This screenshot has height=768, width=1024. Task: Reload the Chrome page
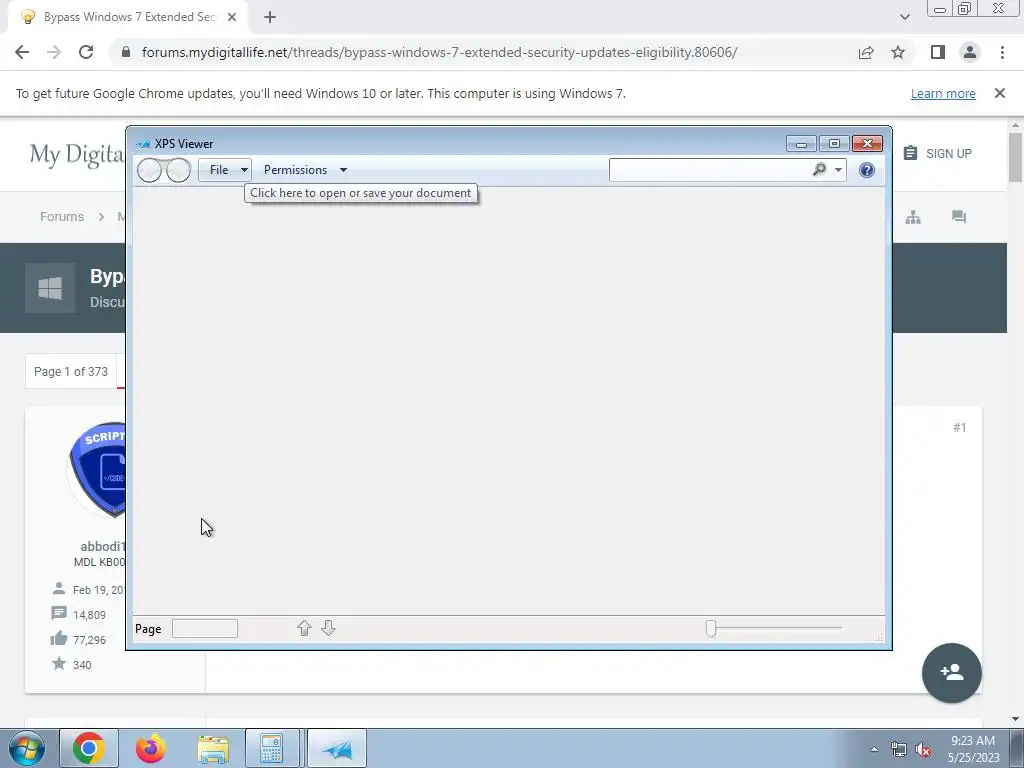point(86,52)
